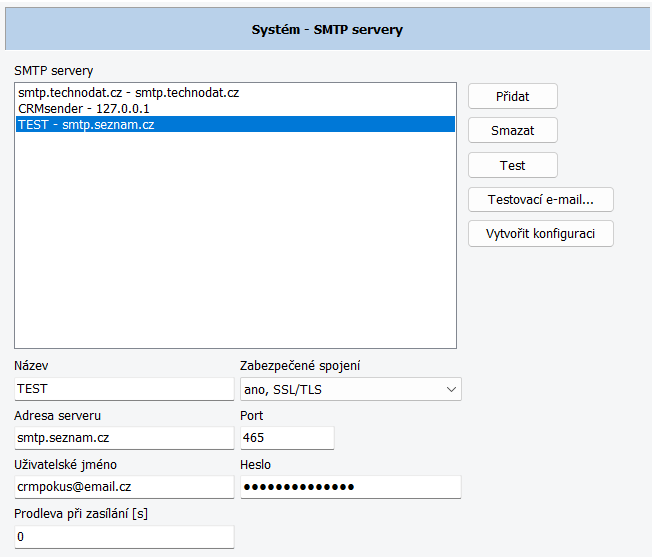This screenshot has height=557, width=652.
Task: Click the Systém - SMTP servery header
Action: tap(327, 30)
